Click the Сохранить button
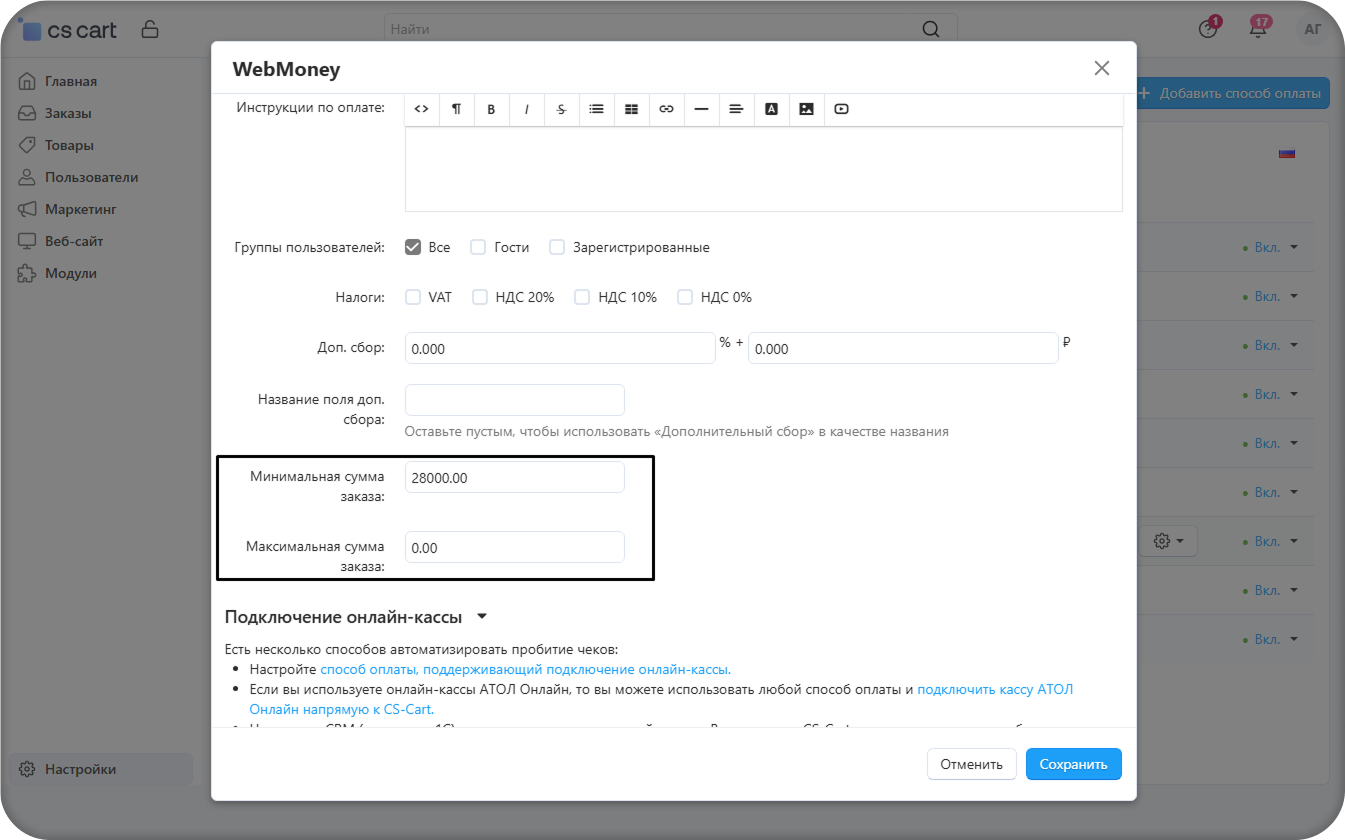This screenshot has height=840, width=1345. tap(1073, 764)
